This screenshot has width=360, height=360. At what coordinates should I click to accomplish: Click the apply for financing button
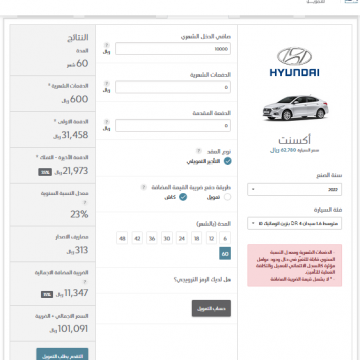62,354
